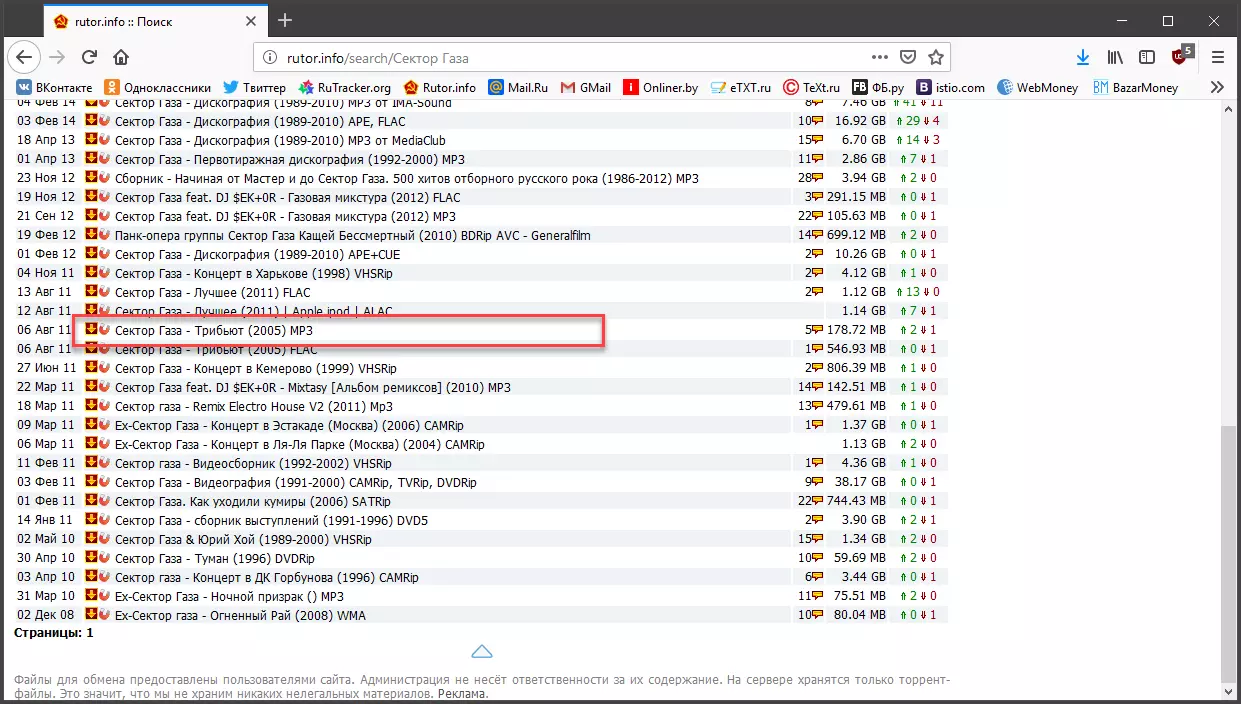The image size is (1241, 704).
Task: Click the Firefox back arrow button
Action: pyautogui.click(x=24, y=57)
